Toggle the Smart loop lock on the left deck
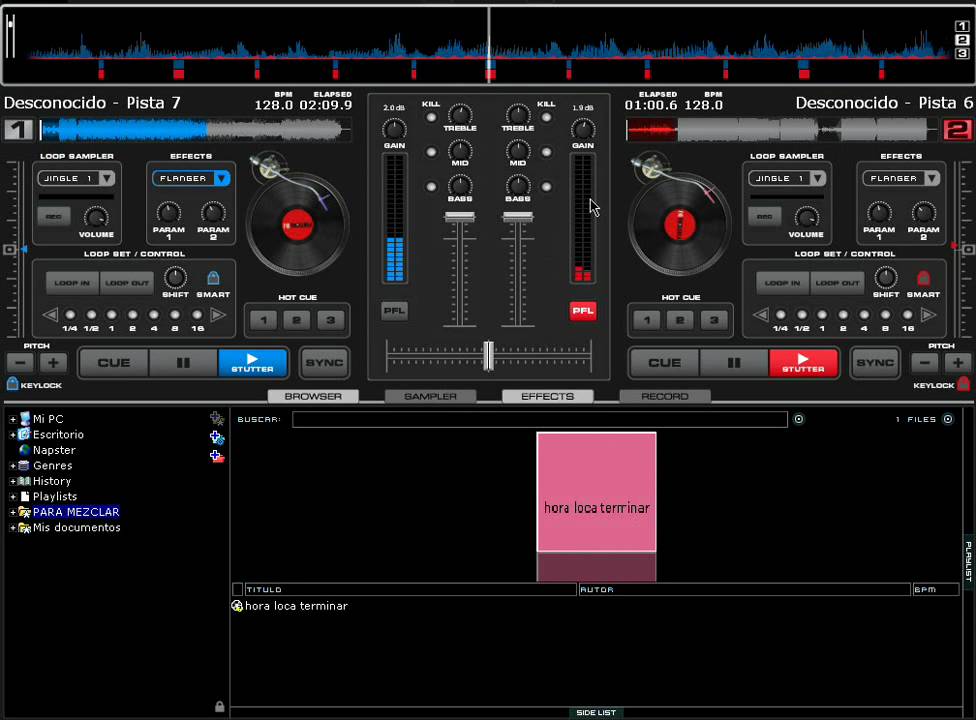This screenshot has height=720, width=976. coord(213,279)
